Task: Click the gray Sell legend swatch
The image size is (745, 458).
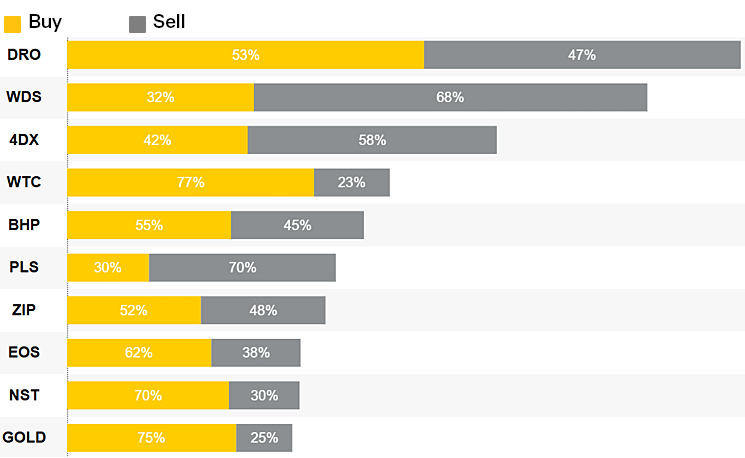Action: pos(138,23)
